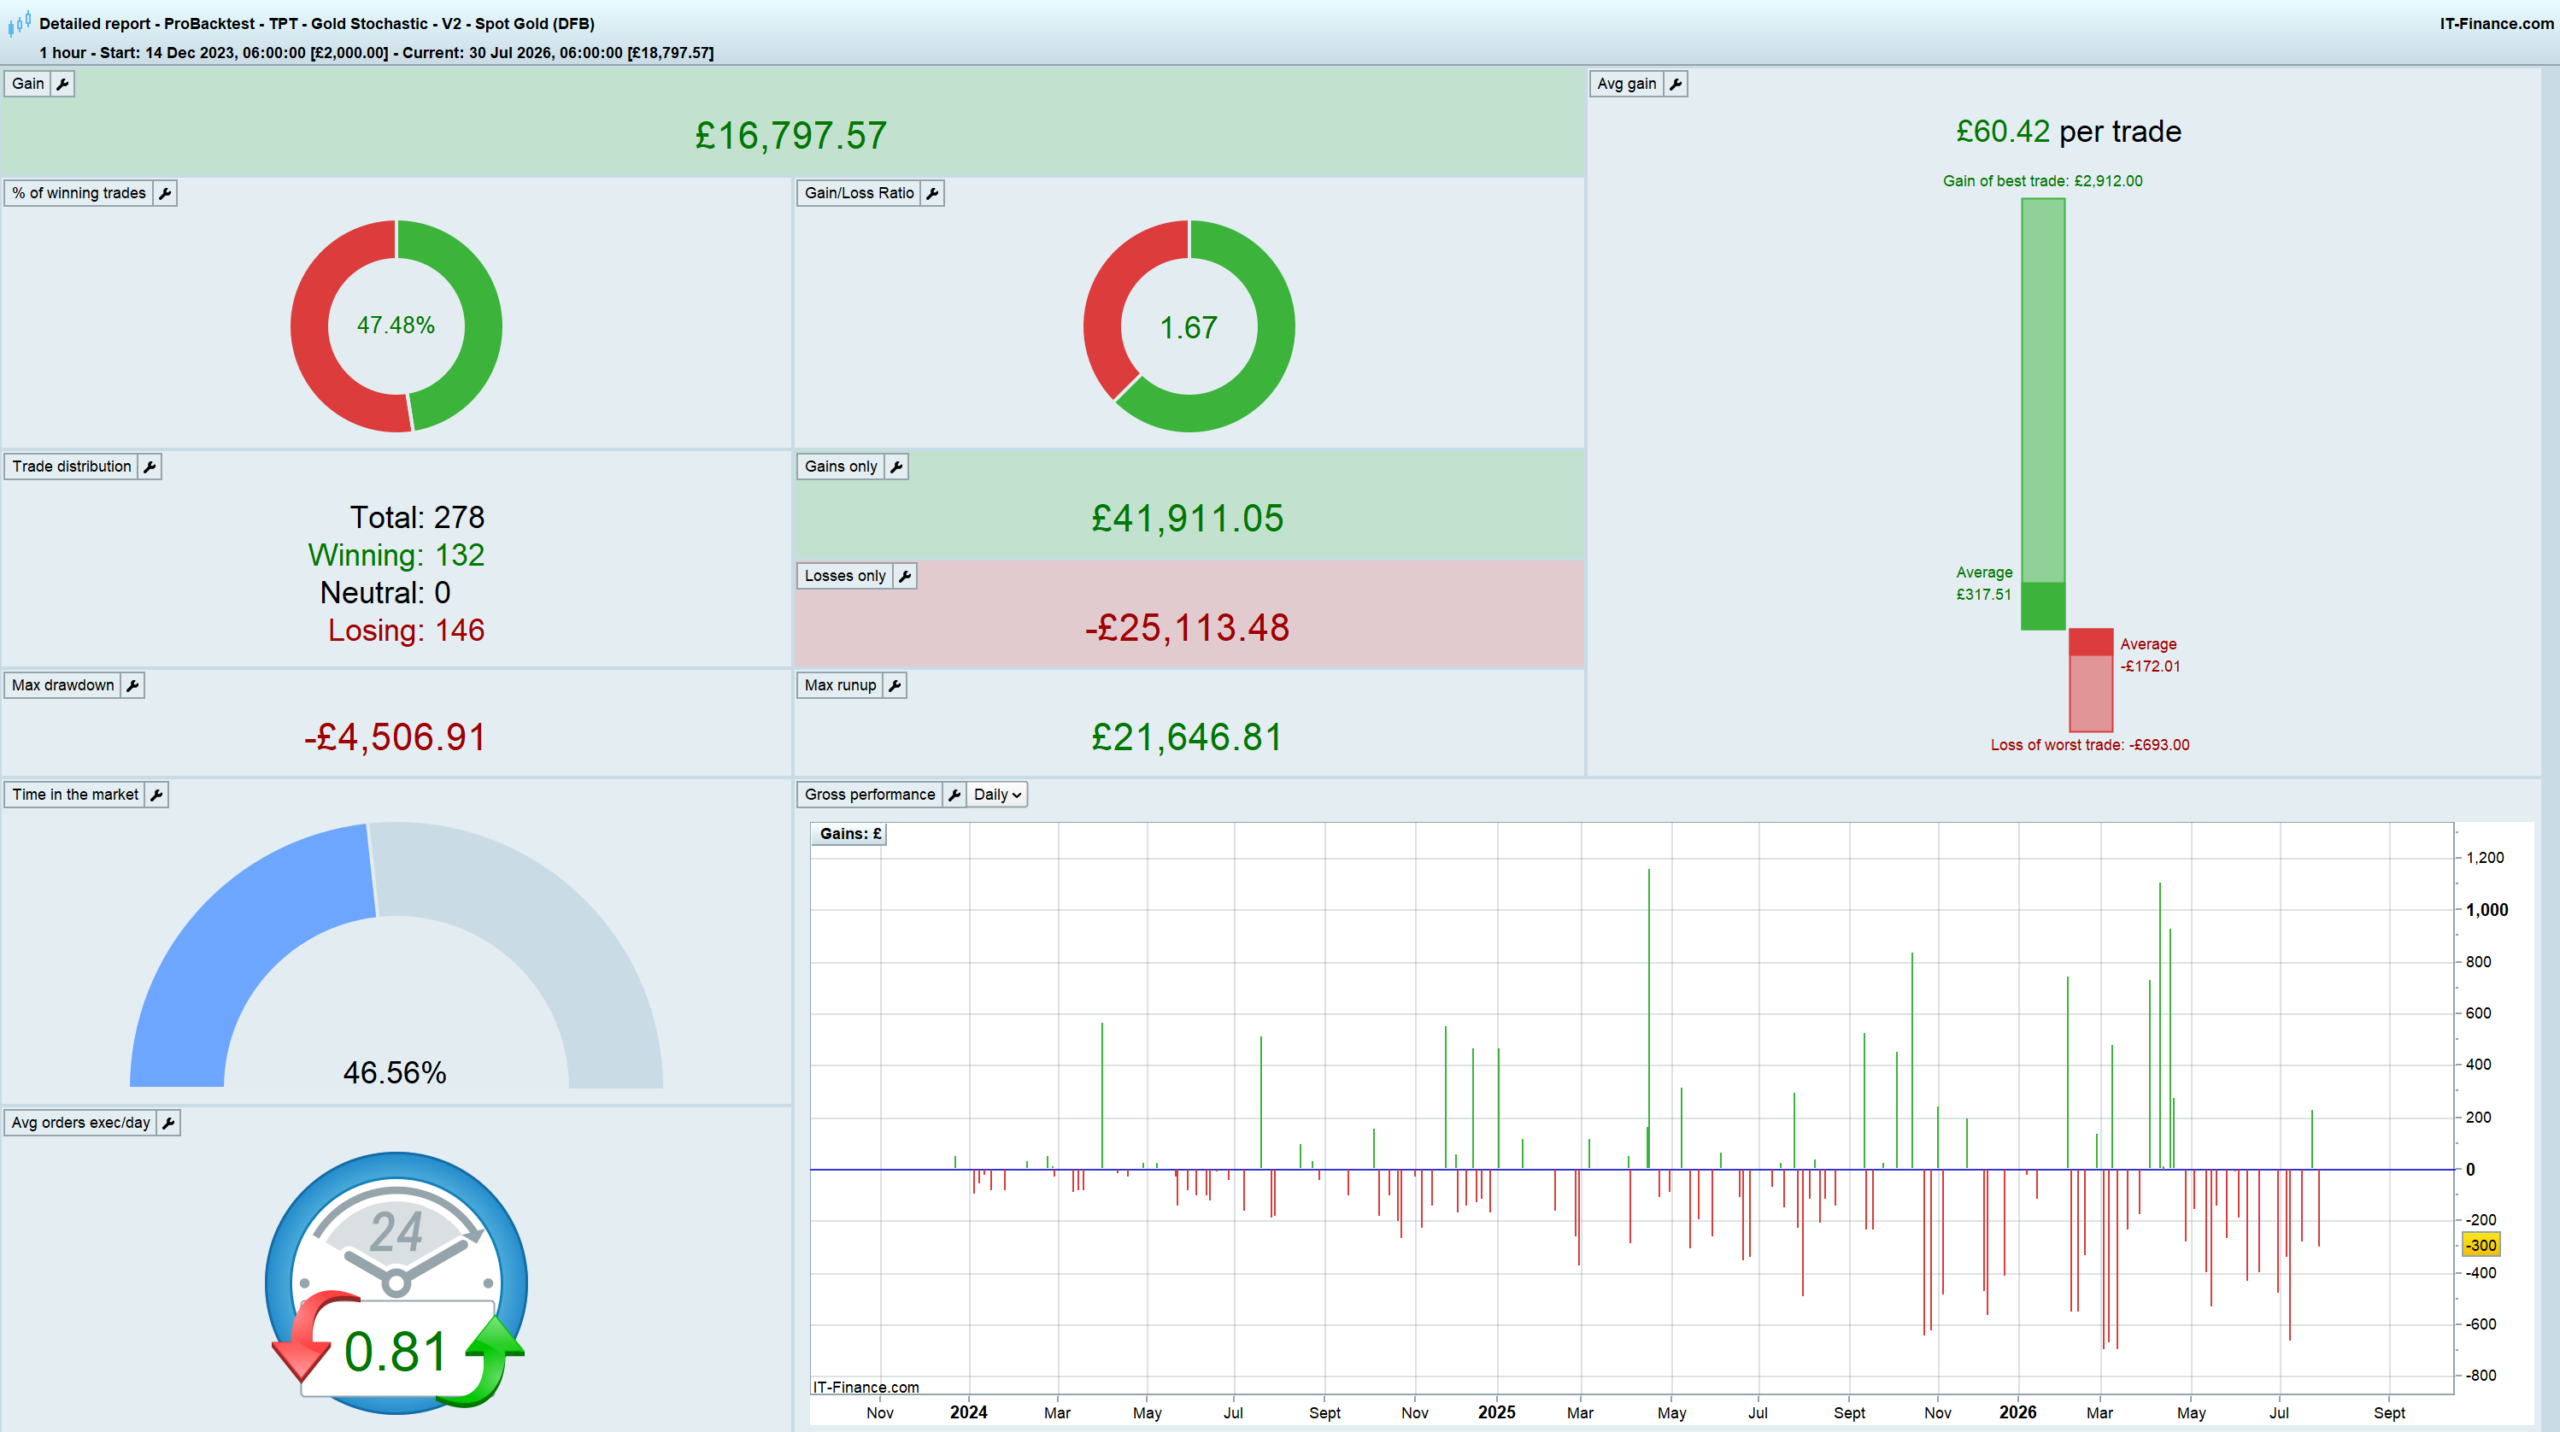
Task: Click the Max runup wrench icon
Action: tap(895, 685)
